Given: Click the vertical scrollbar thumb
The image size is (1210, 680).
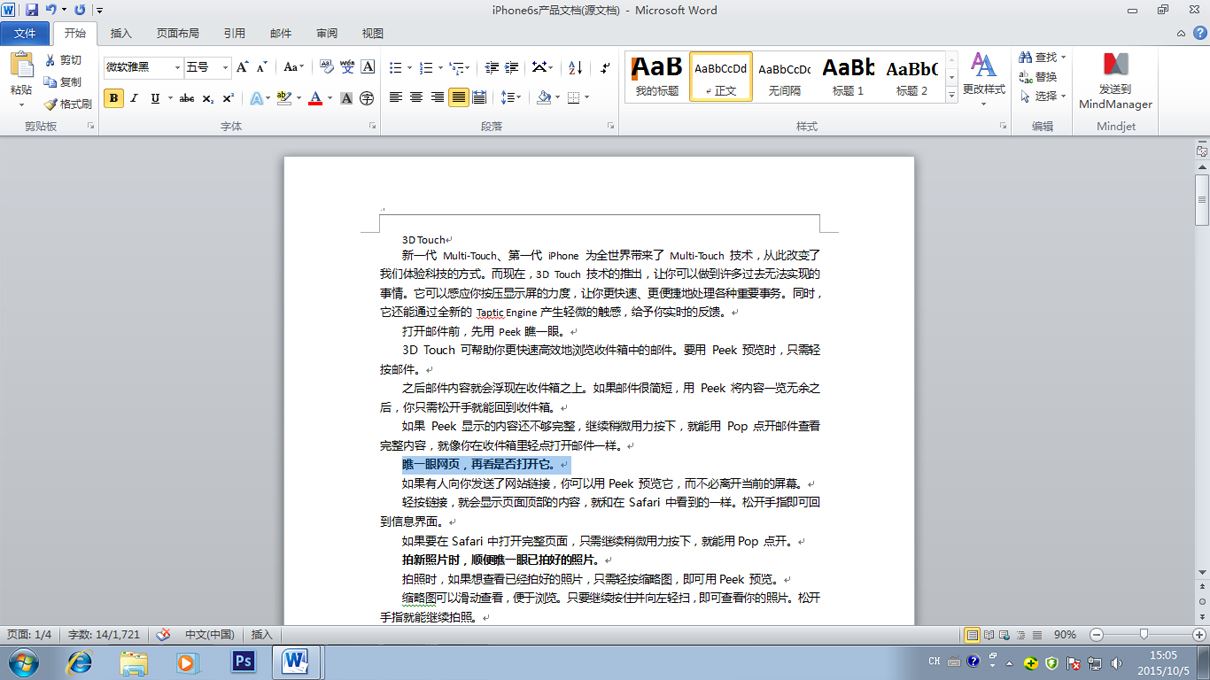Looking at the screenshot, I should [x=1202, y=200].
